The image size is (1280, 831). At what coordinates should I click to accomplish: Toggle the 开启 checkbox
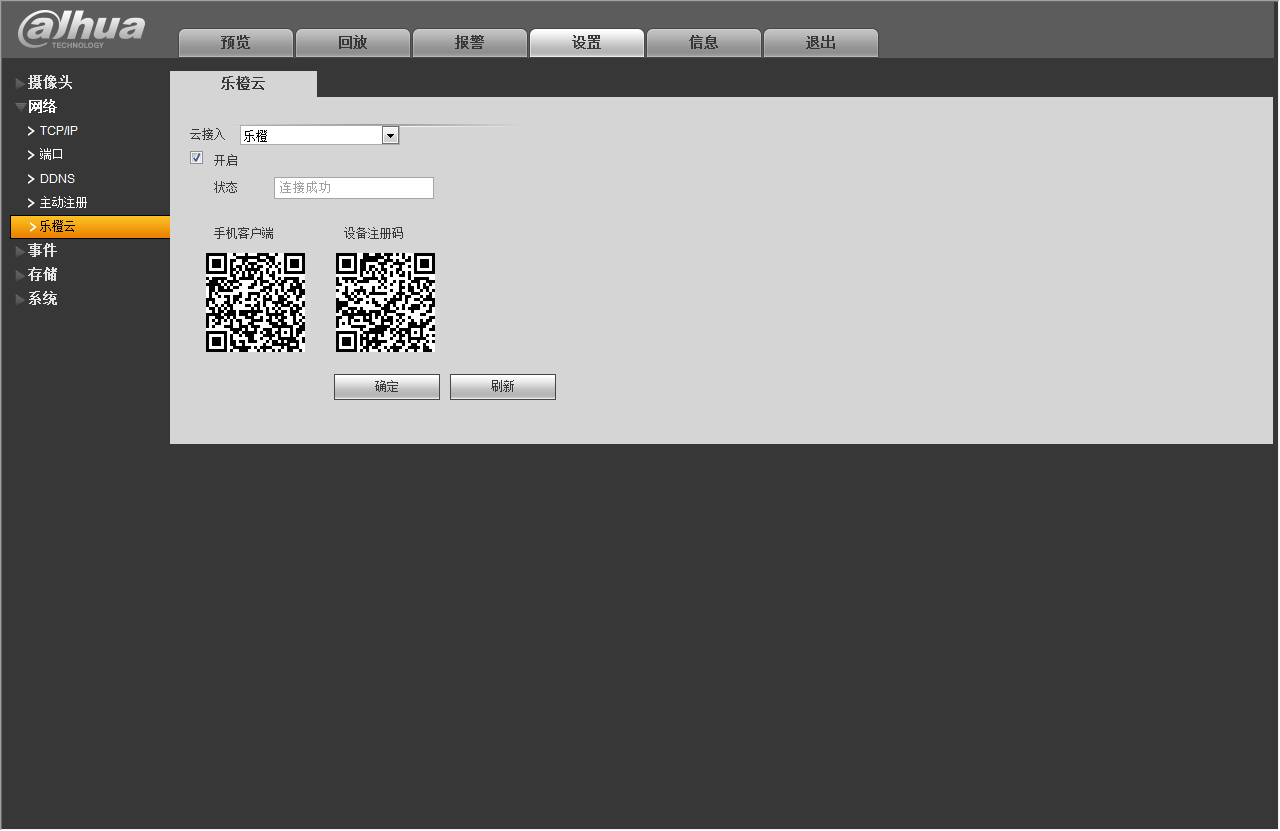(197, 158)
